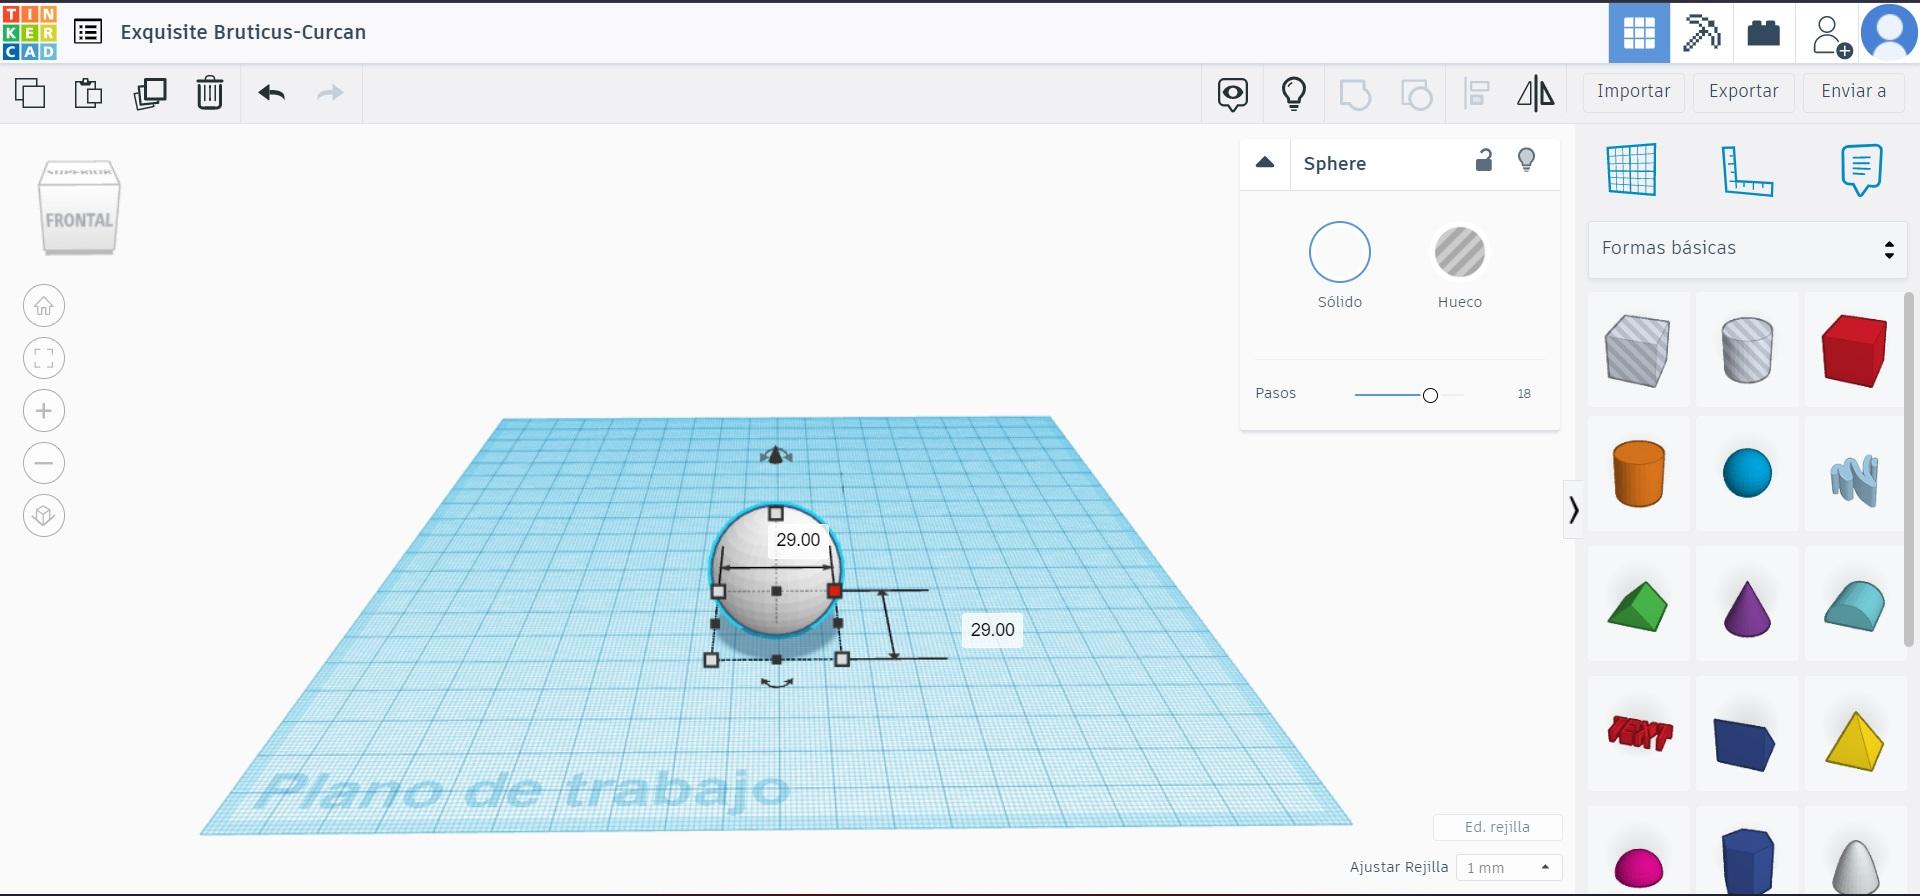Fit all shapes in view
This screenshot has height=896, width=1920.
click(x=44, y=358)
